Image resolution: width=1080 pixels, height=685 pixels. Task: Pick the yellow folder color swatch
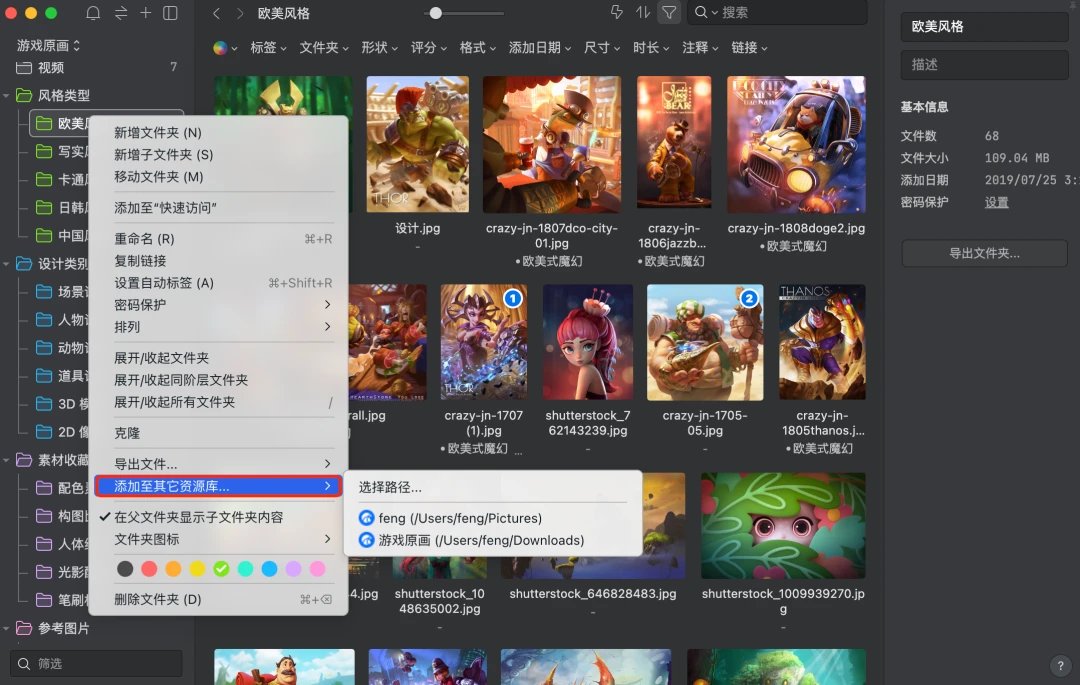[x=197, y=569]
